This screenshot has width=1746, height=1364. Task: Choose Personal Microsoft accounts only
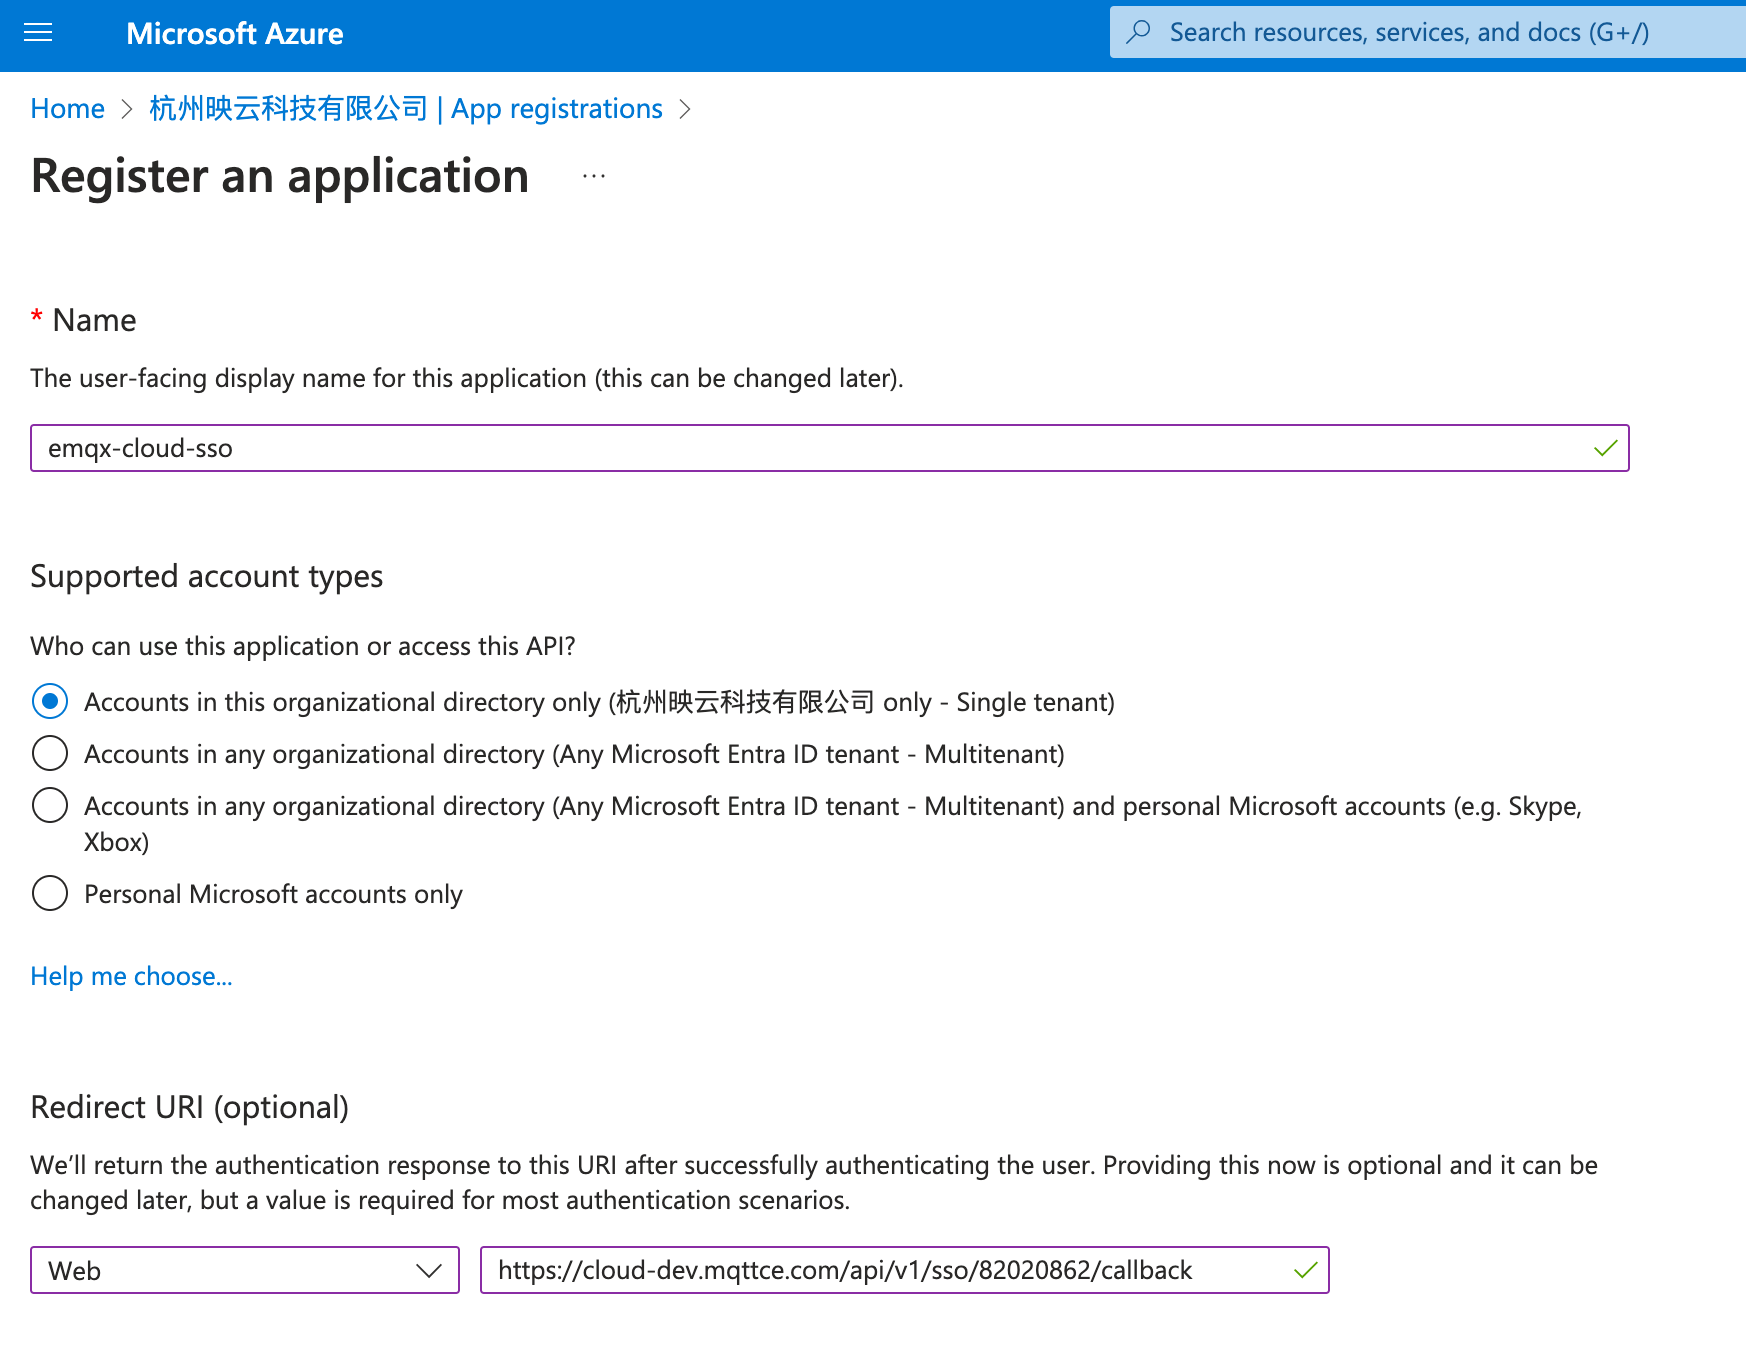point(50,893)
